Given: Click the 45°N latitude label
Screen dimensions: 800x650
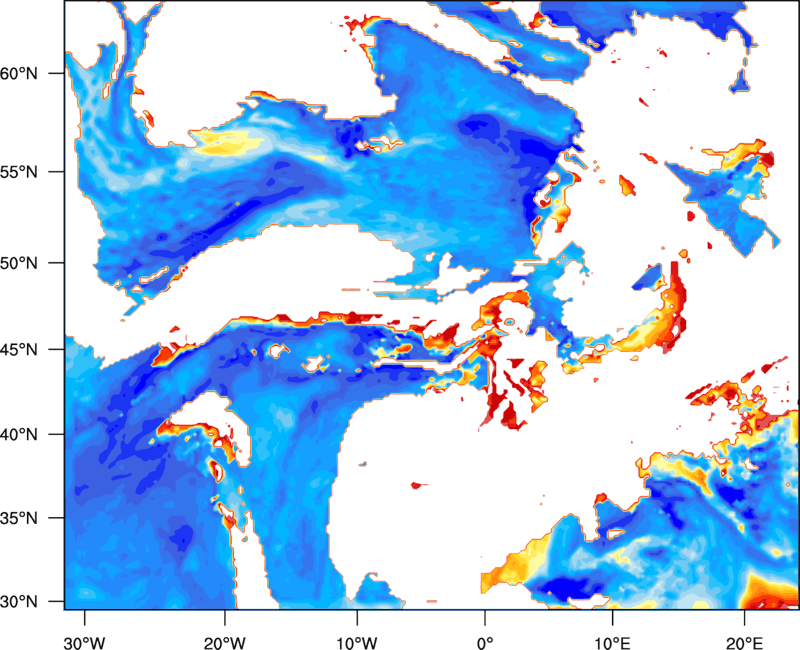Looking at the screenshot, I should 19,349.
